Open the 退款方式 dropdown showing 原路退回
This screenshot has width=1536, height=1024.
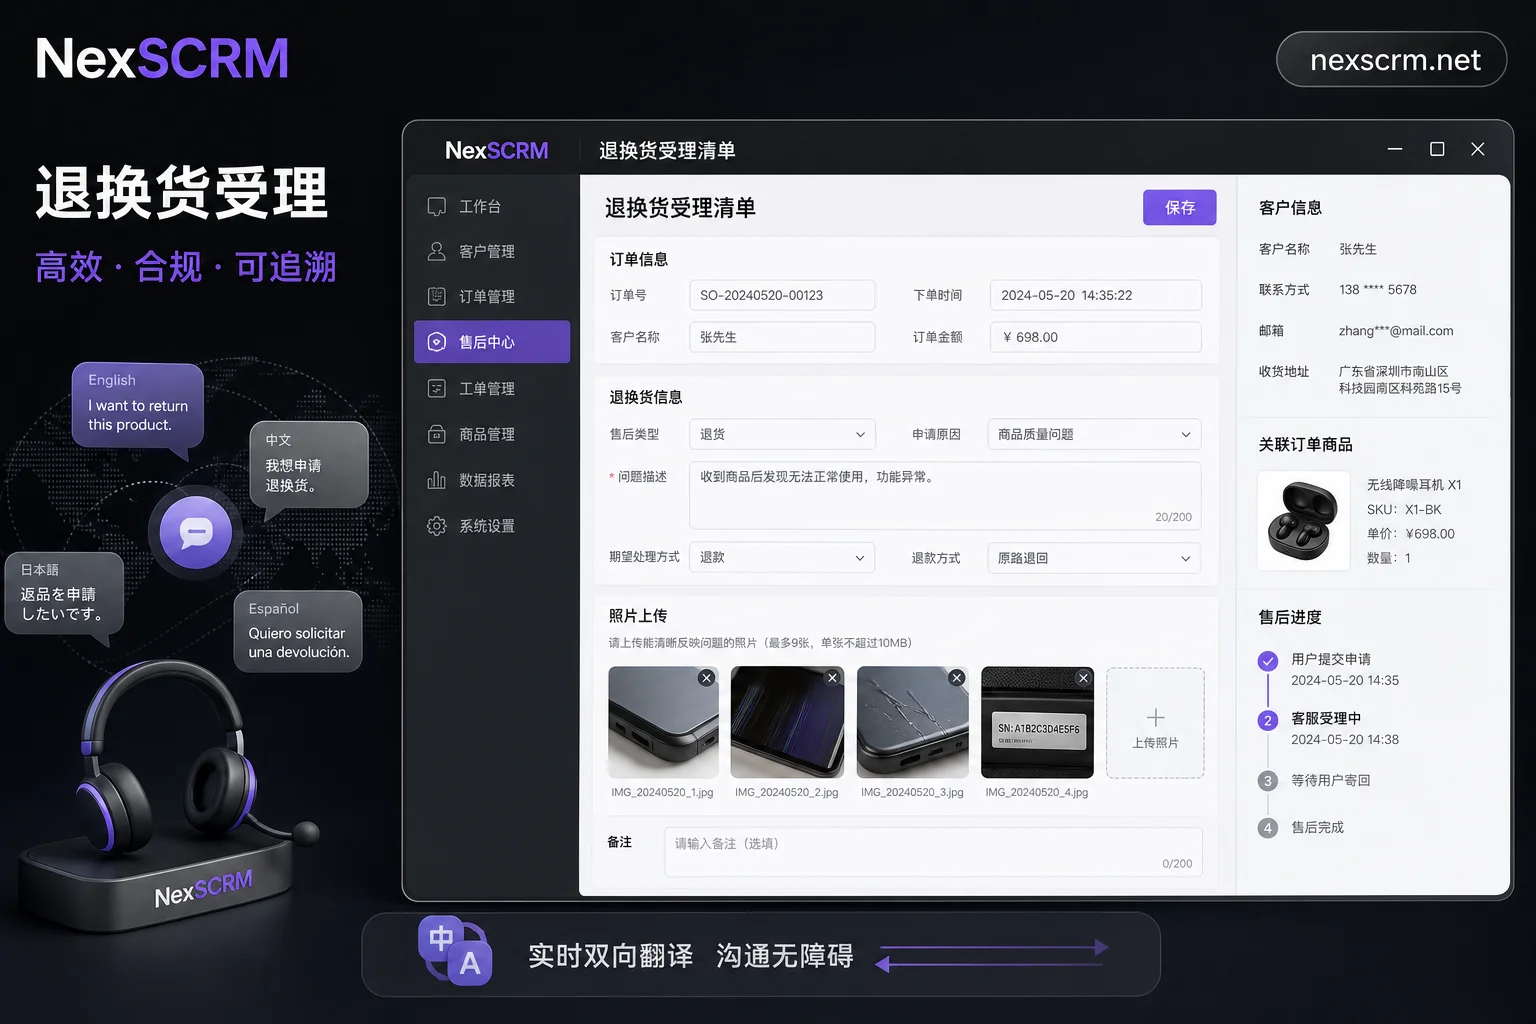coord(1094,558)
